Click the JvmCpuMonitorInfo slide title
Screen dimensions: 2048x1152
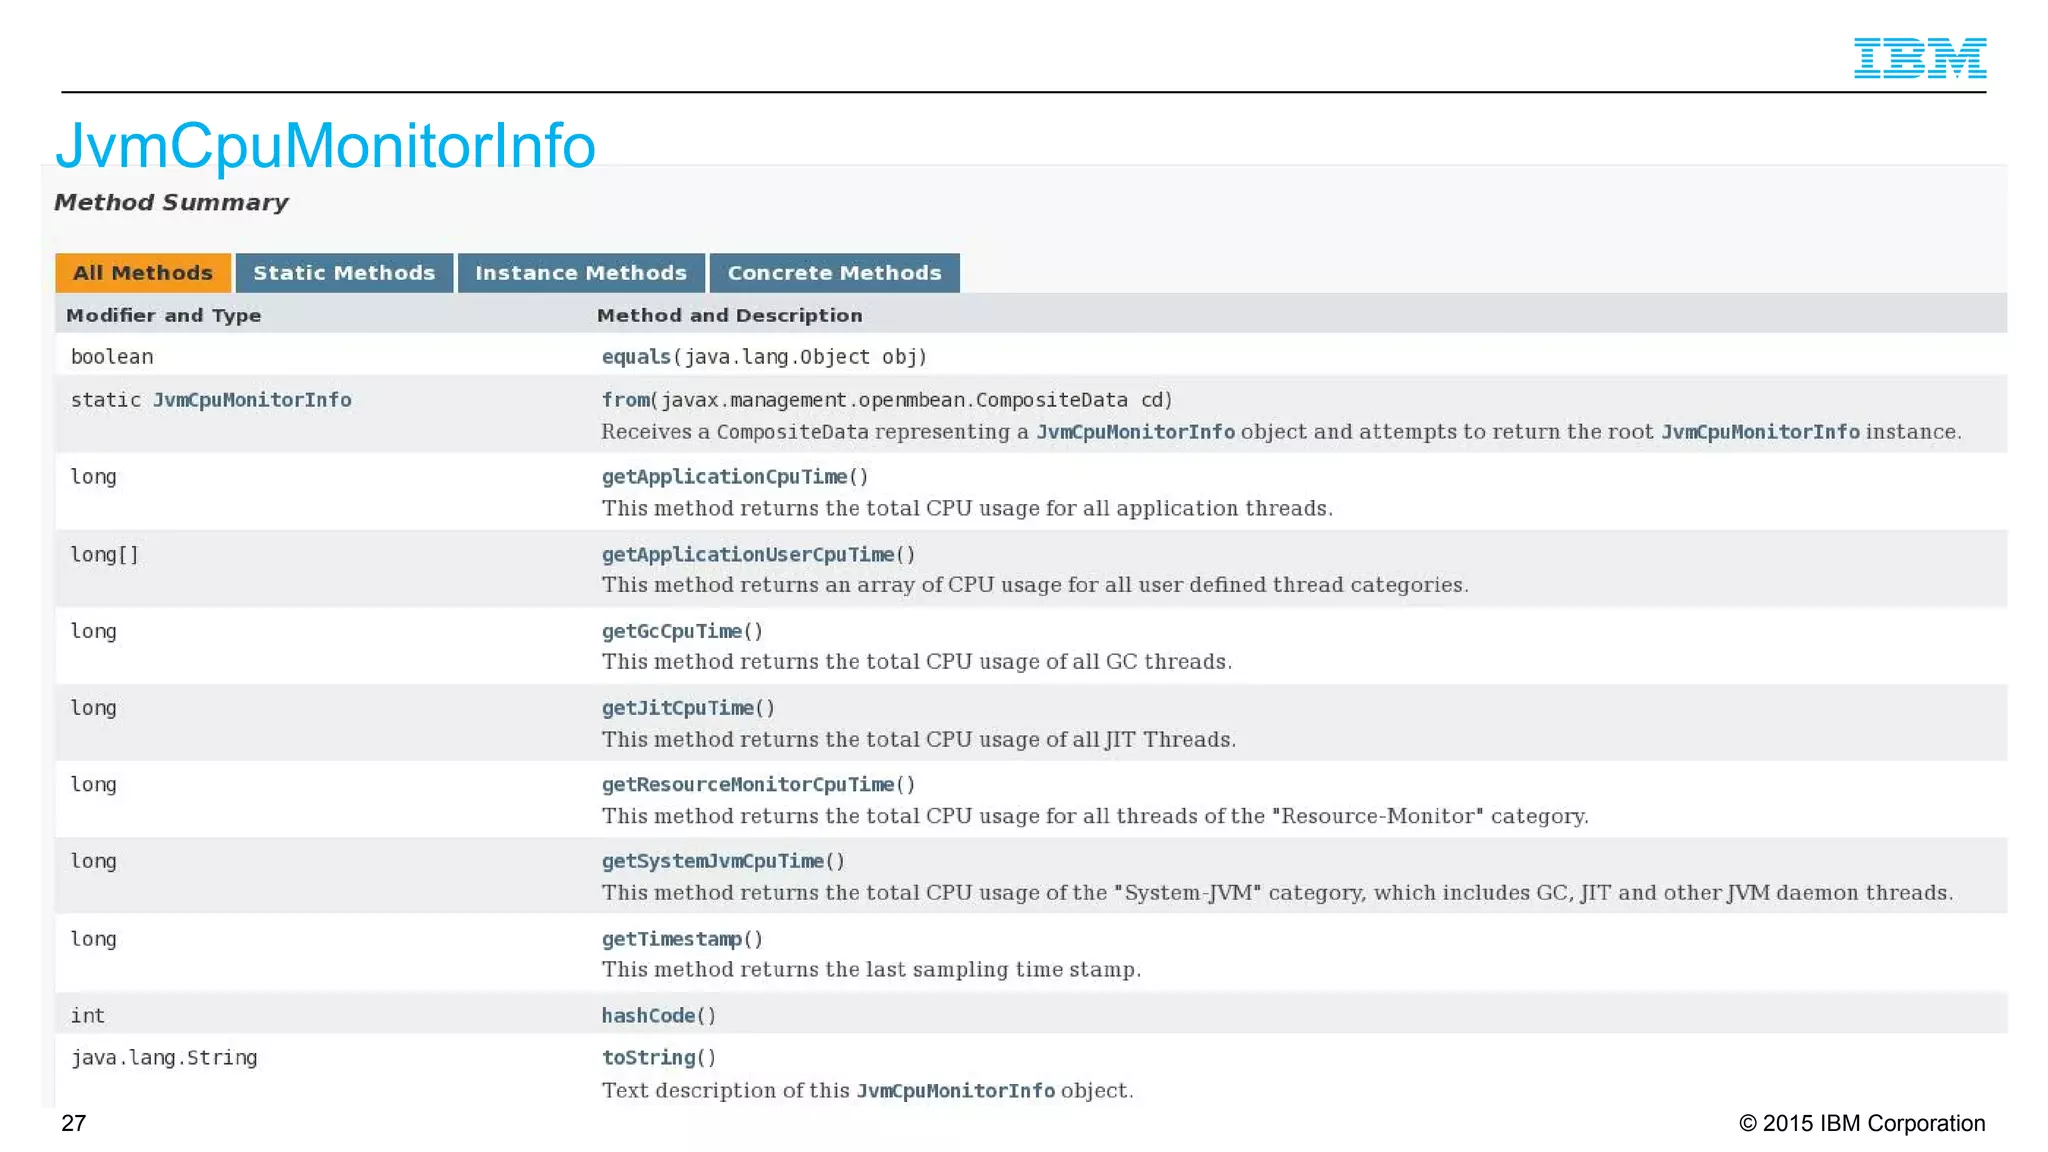pyautogui.click(x=325, y=146)
